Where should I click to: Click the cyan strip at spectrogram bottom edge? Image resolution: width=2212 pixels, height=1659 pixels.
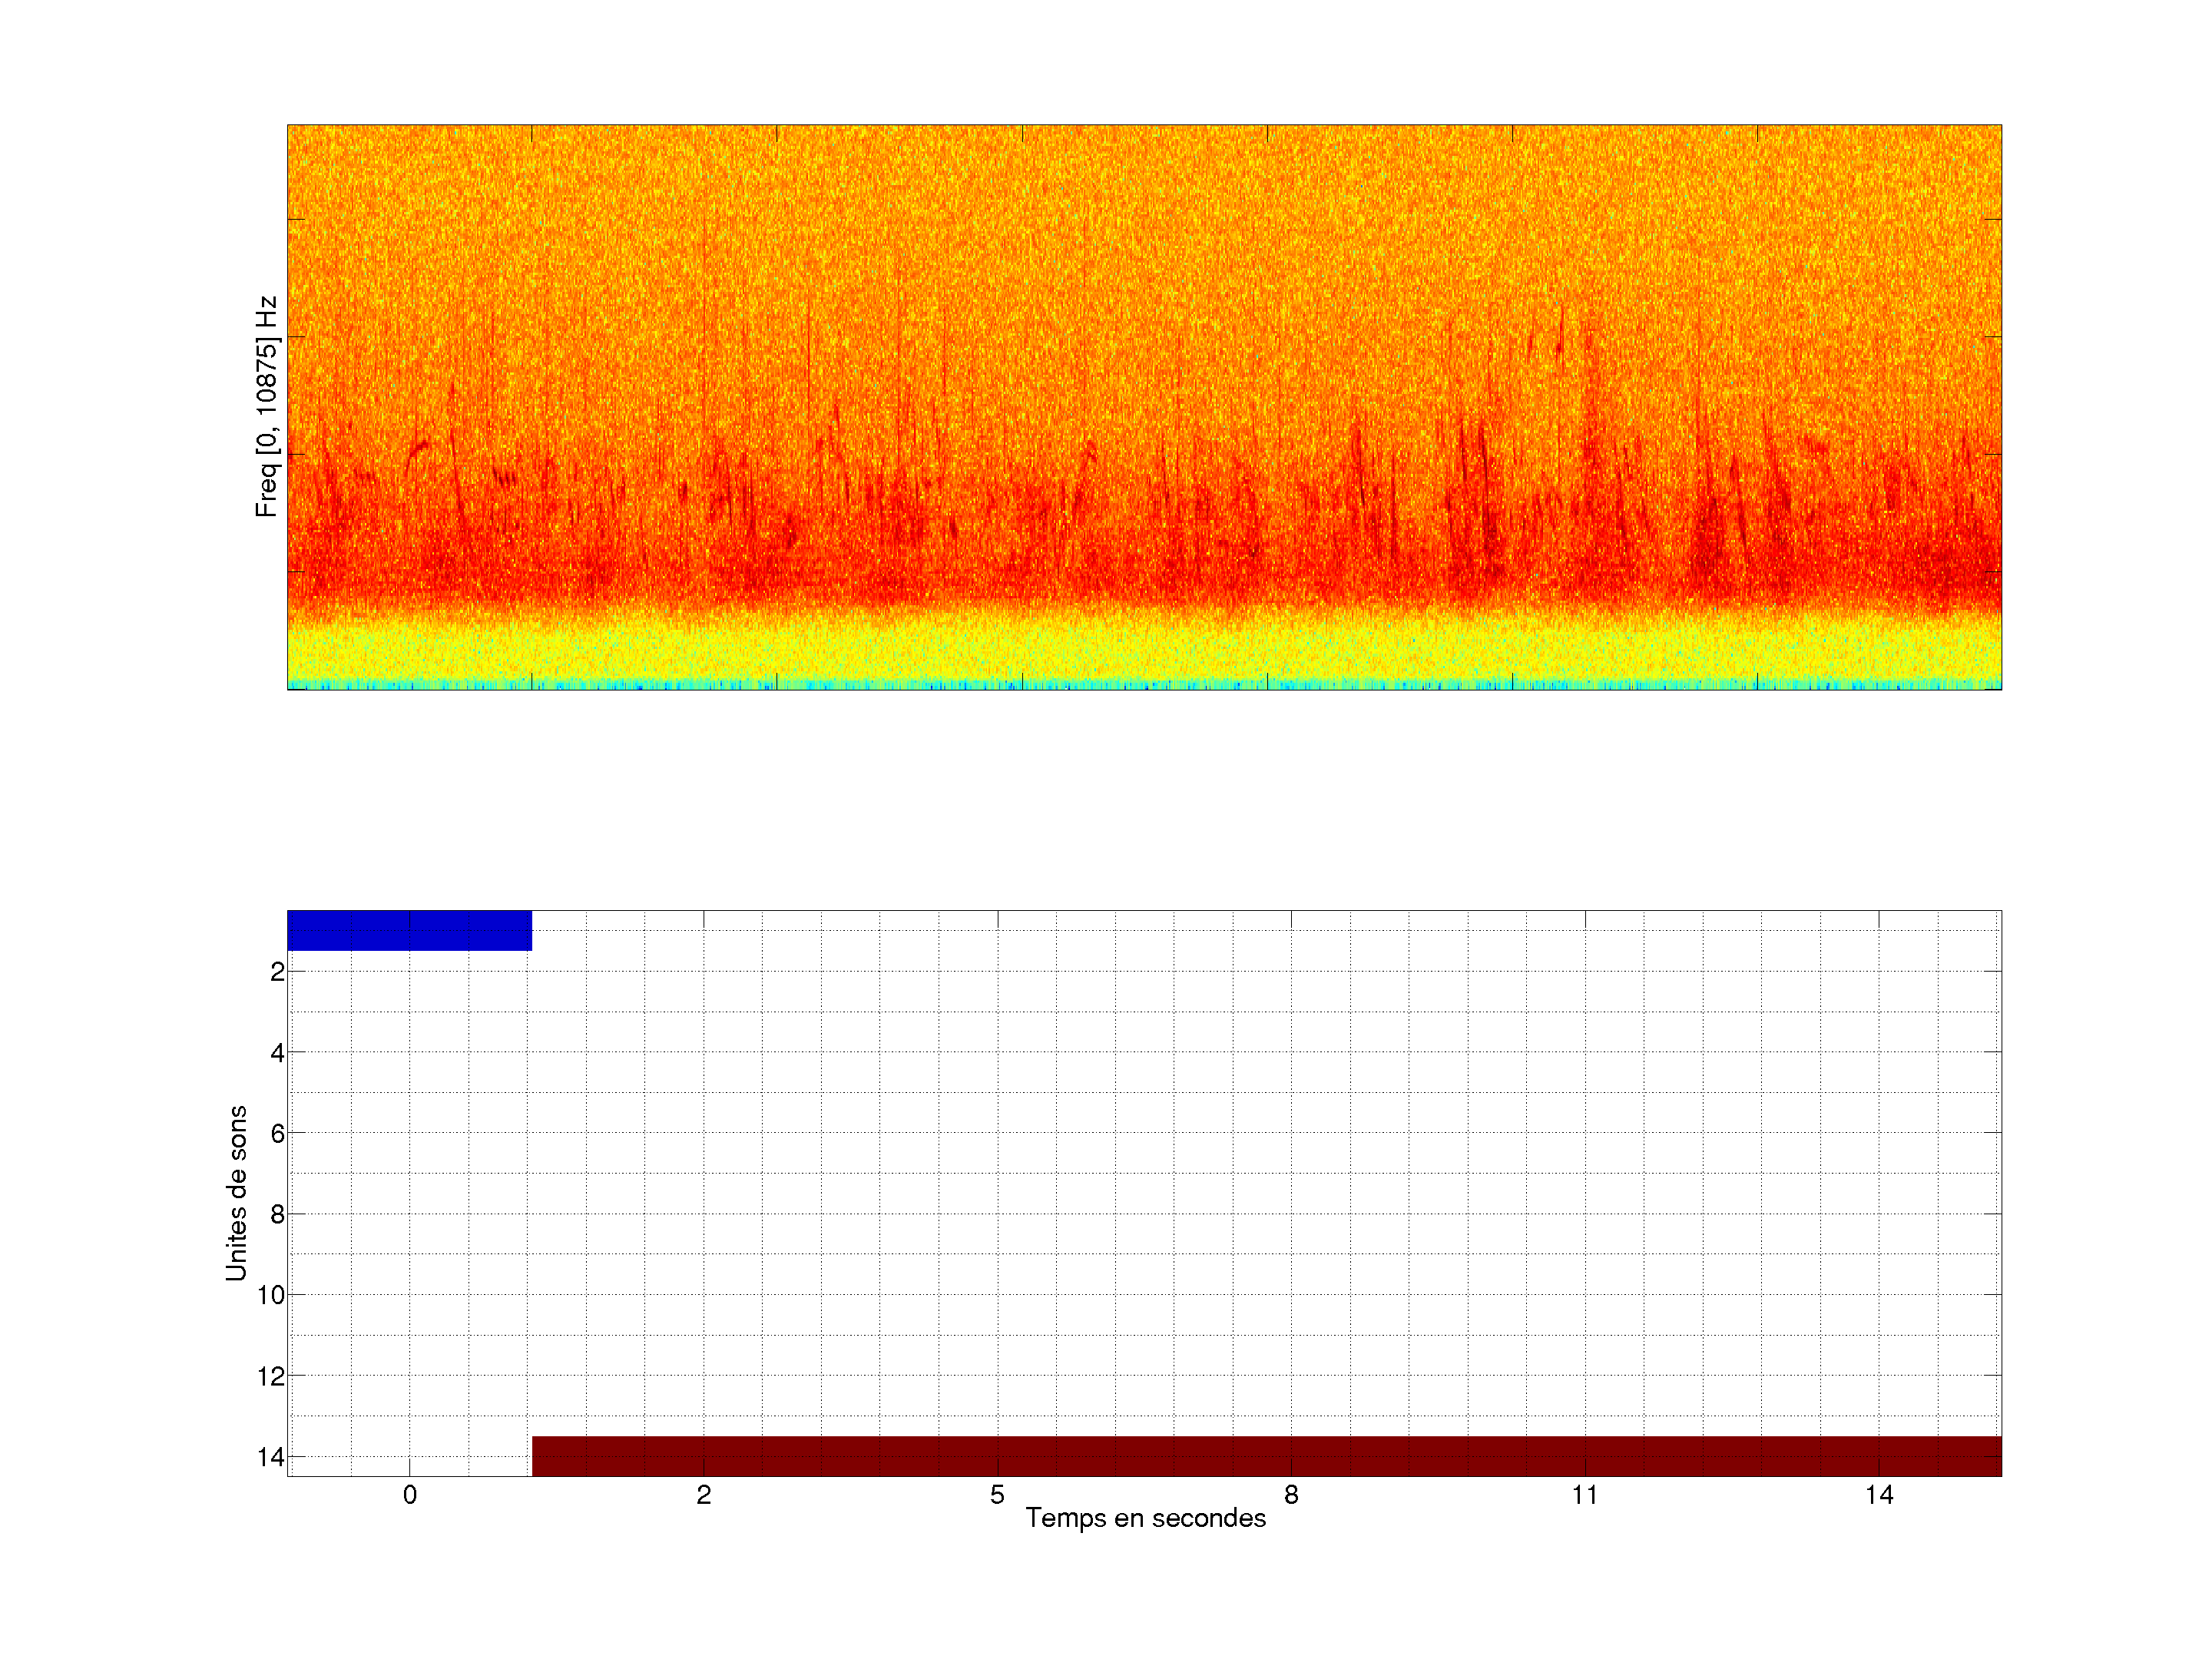click(x=1144, y=685)
